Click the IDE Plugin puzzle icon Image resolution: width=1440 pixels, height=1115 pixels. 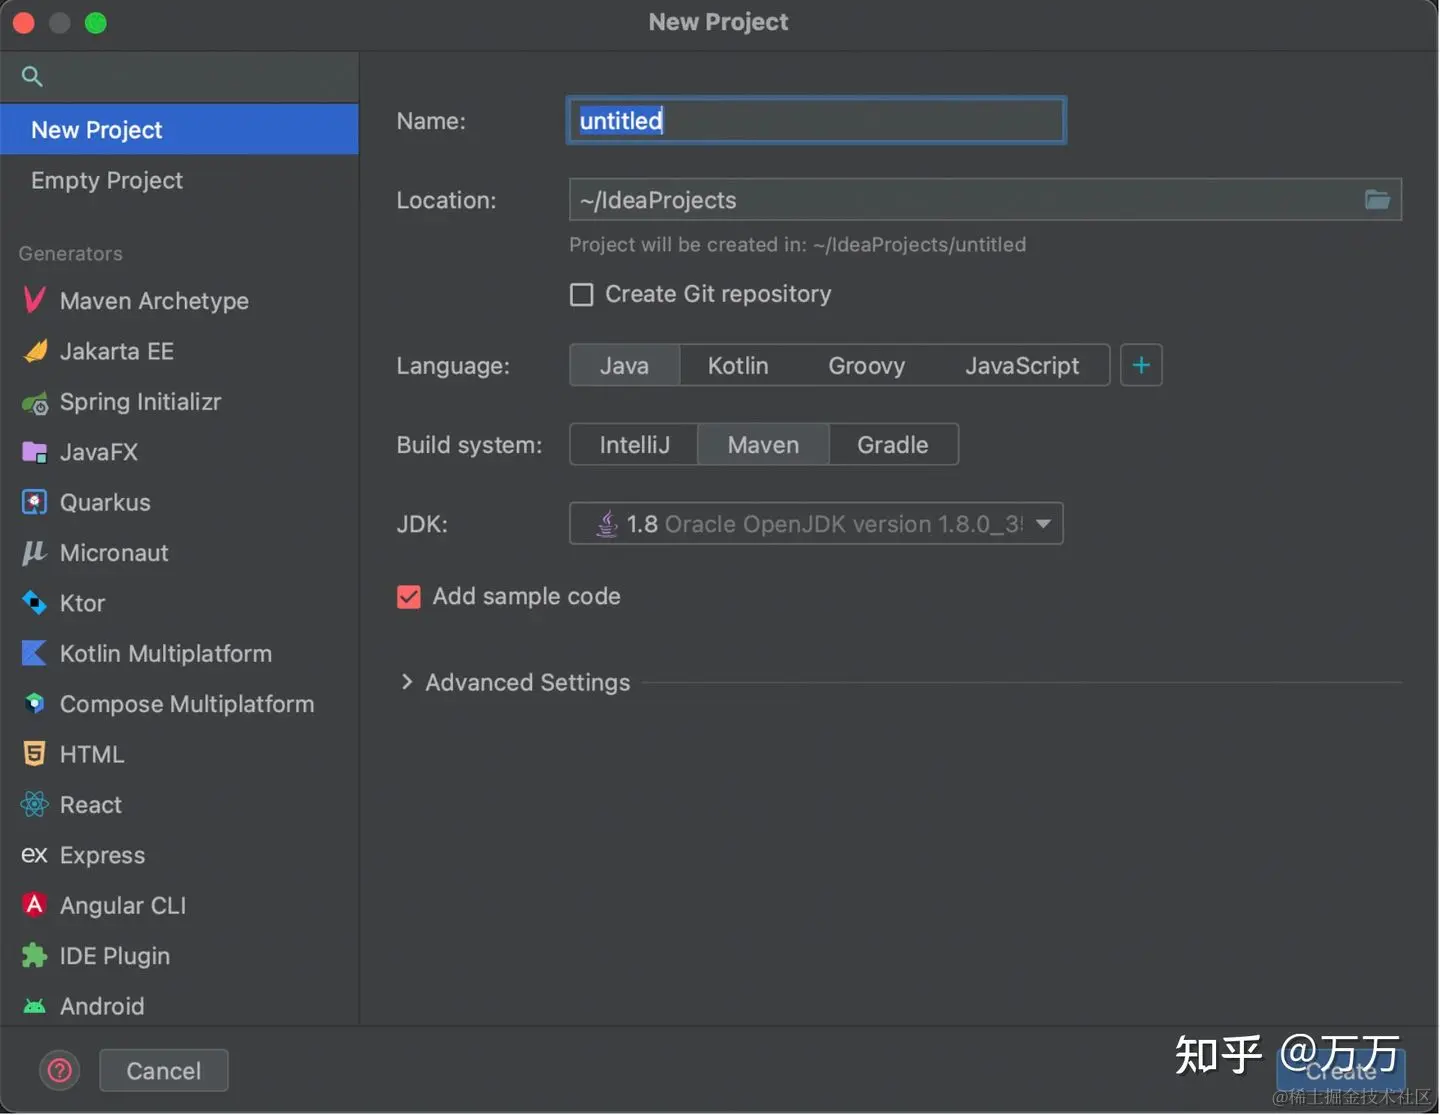tap(35, 956)
